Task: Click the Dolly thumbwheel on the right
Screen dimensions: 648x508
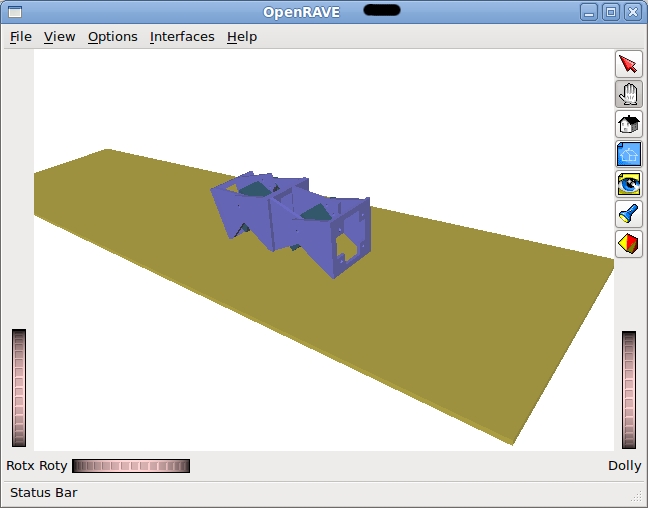Action: 629,390
